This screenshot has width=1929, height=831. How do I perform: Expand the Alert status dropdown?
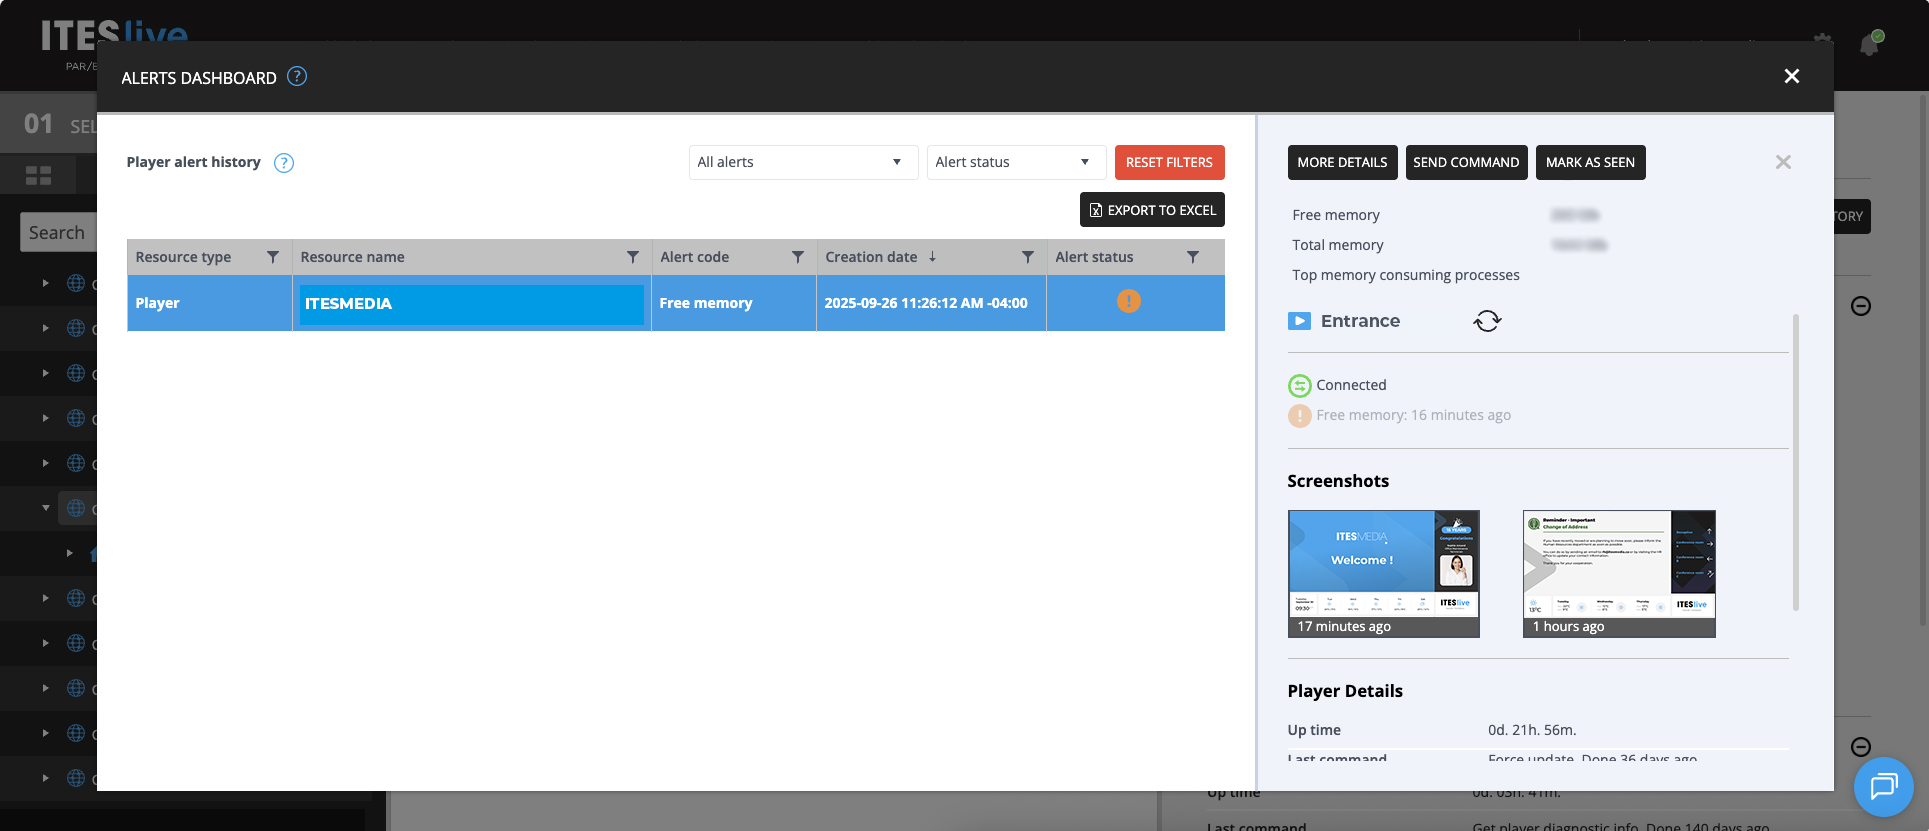pos(1015,162)
